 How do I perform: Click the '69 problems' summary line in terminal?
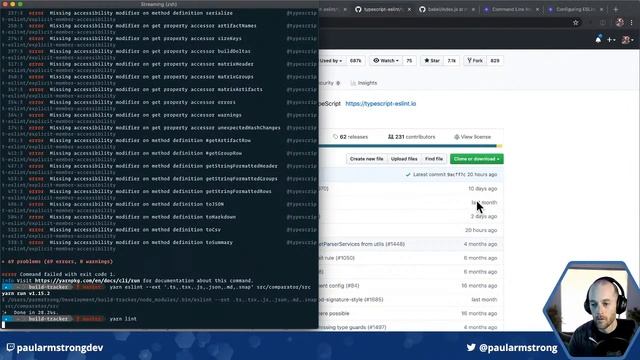[x=57, y=261]
